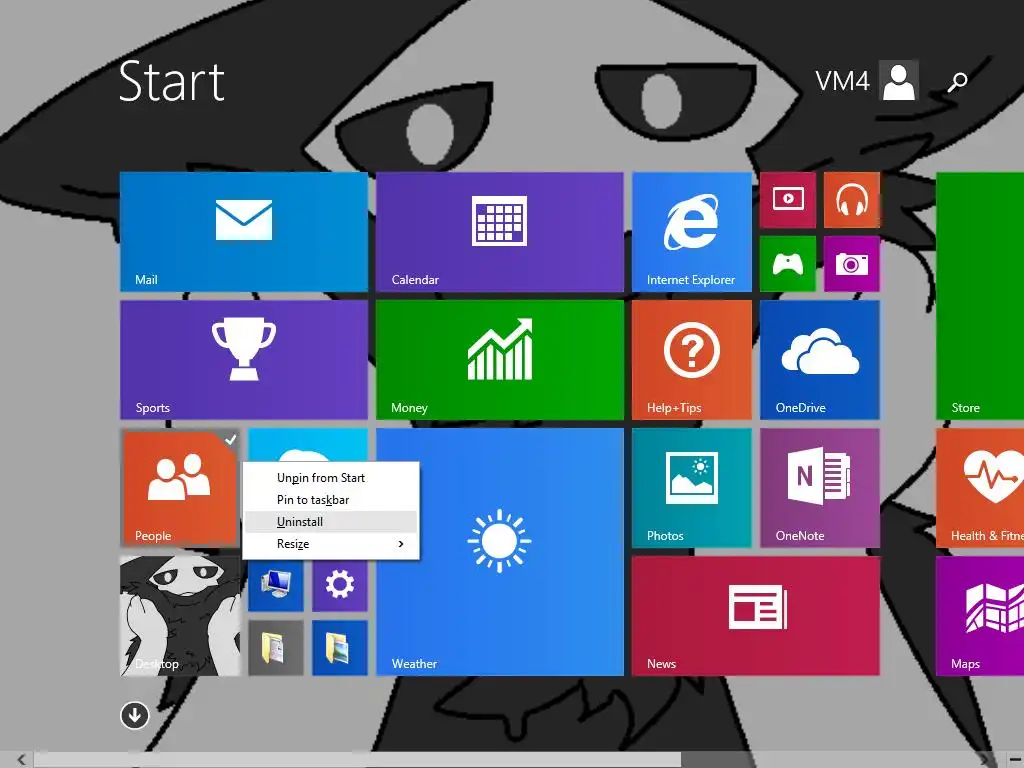Click the scrollbar left arrow
Screen dimensions: 1024x768
(21, 760)
